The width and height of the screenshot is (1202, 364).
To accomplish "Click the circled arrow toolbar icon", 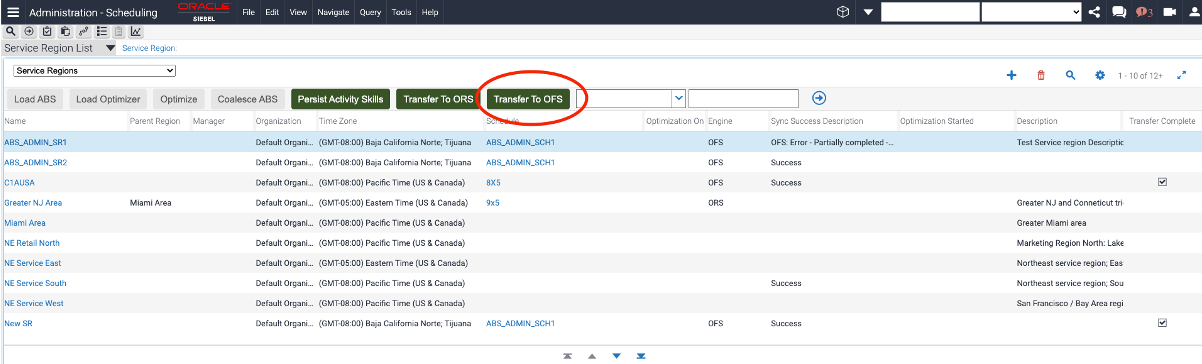I will (x=29, y=32).
